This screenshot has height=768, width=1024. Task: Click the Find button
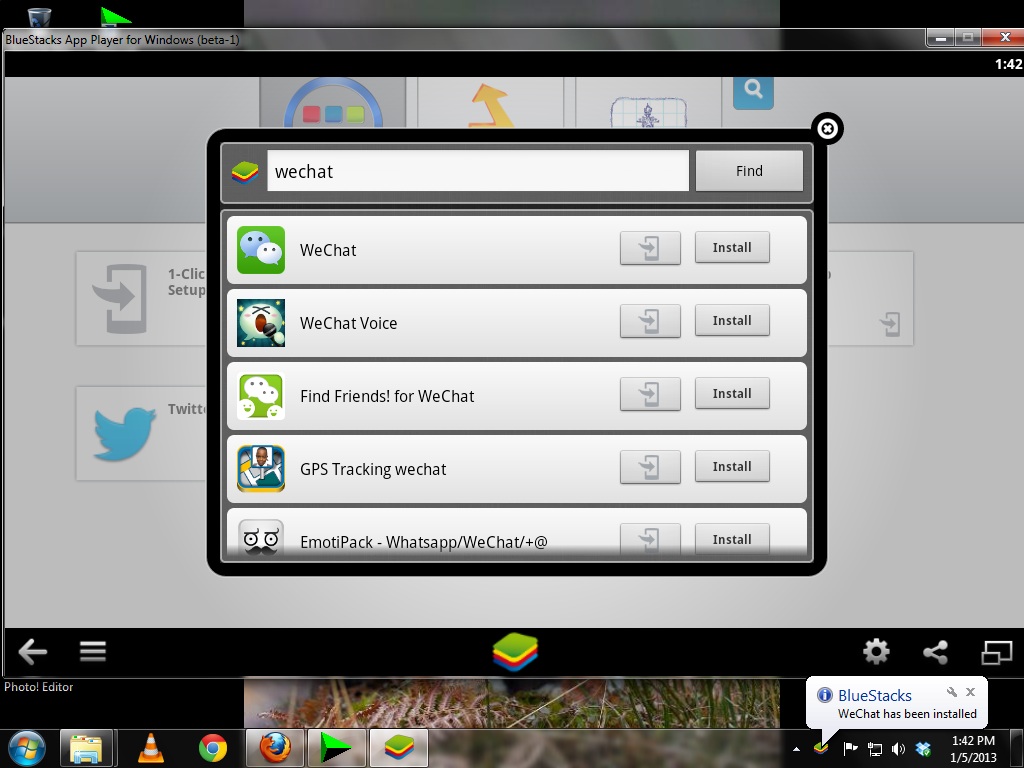click(x=749, y=171)
